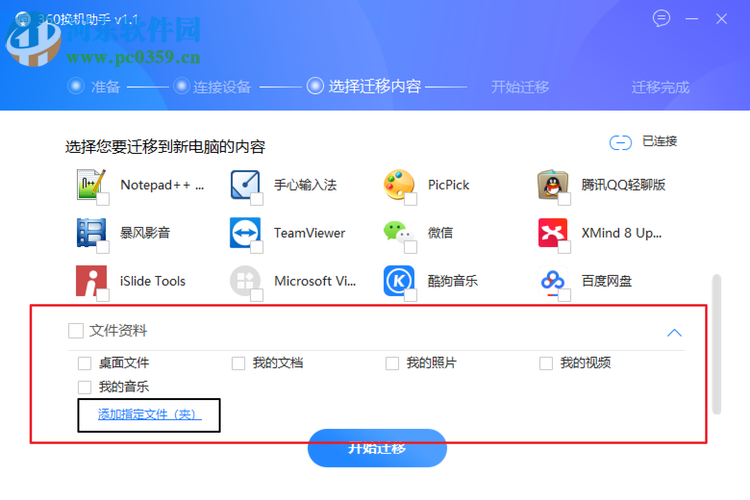Check the 我的照片 checkbox
Viewport: 750px width, 500px height.
coord(392,363)
